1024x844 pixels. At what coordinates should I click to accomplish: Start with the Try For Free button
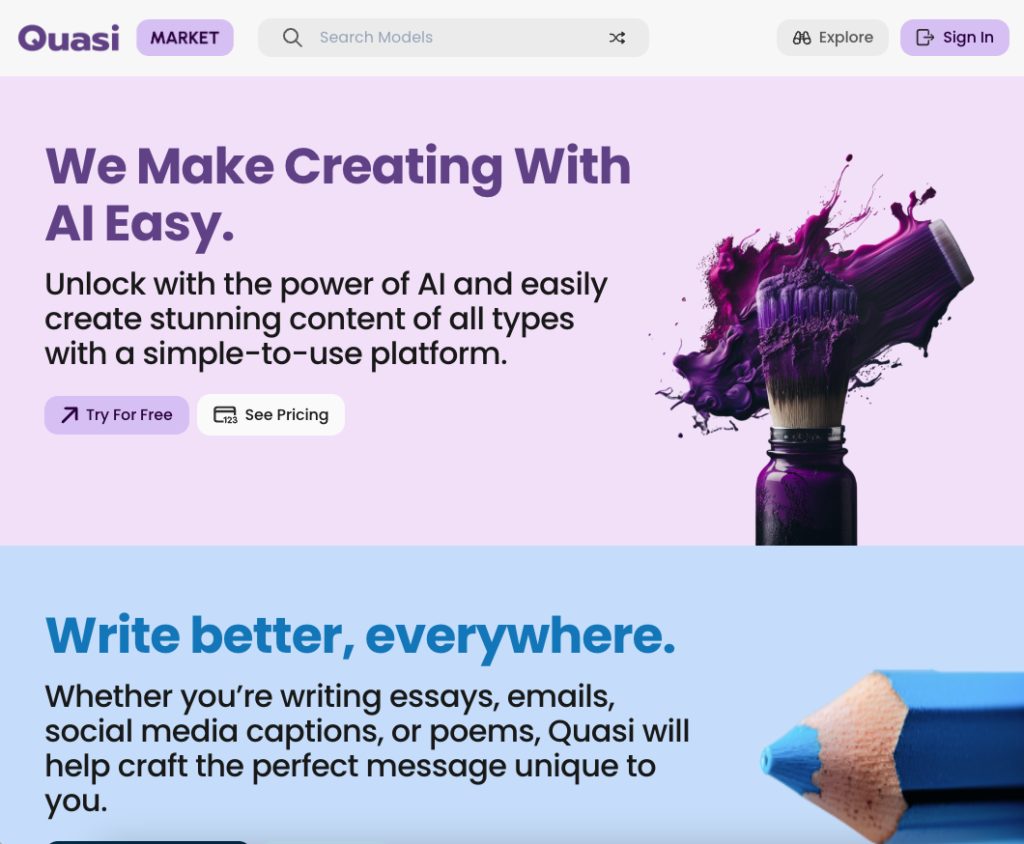117,415
